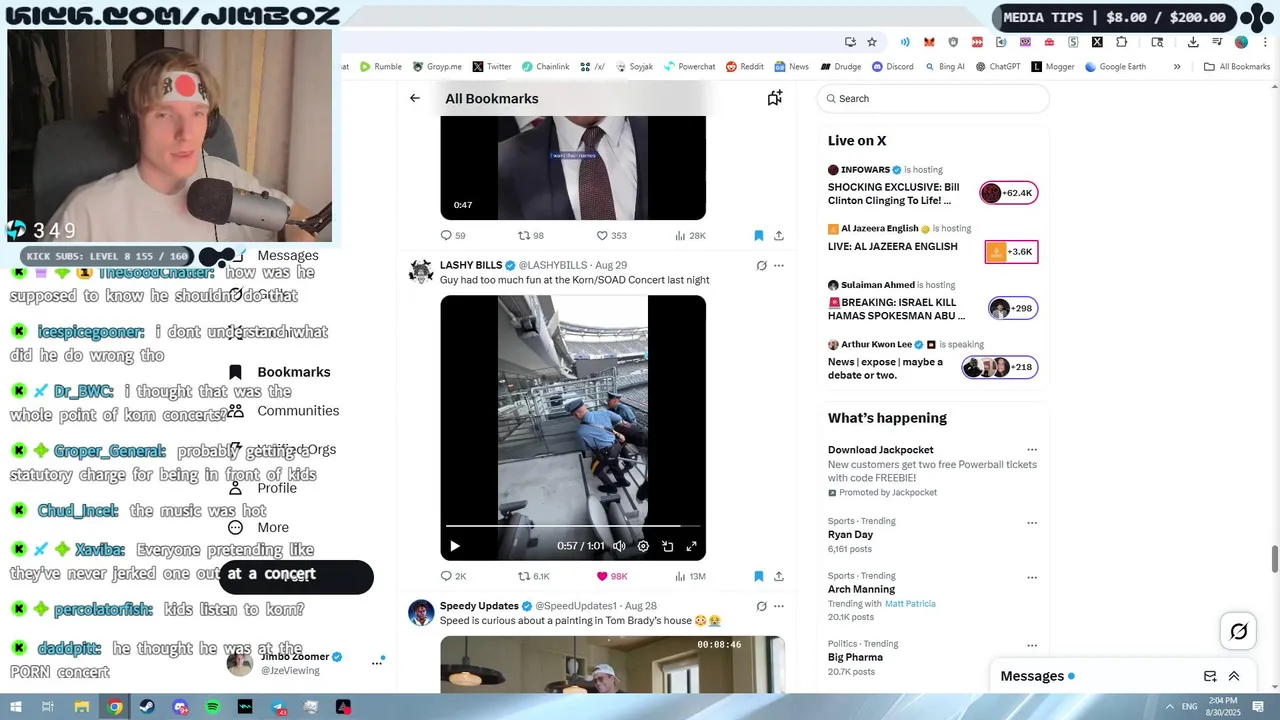Image resolution: width=1280 pixels, height=720 pixels.
Task: Open Grok icon on Speedy Updates post
Action: pos(761,606)
